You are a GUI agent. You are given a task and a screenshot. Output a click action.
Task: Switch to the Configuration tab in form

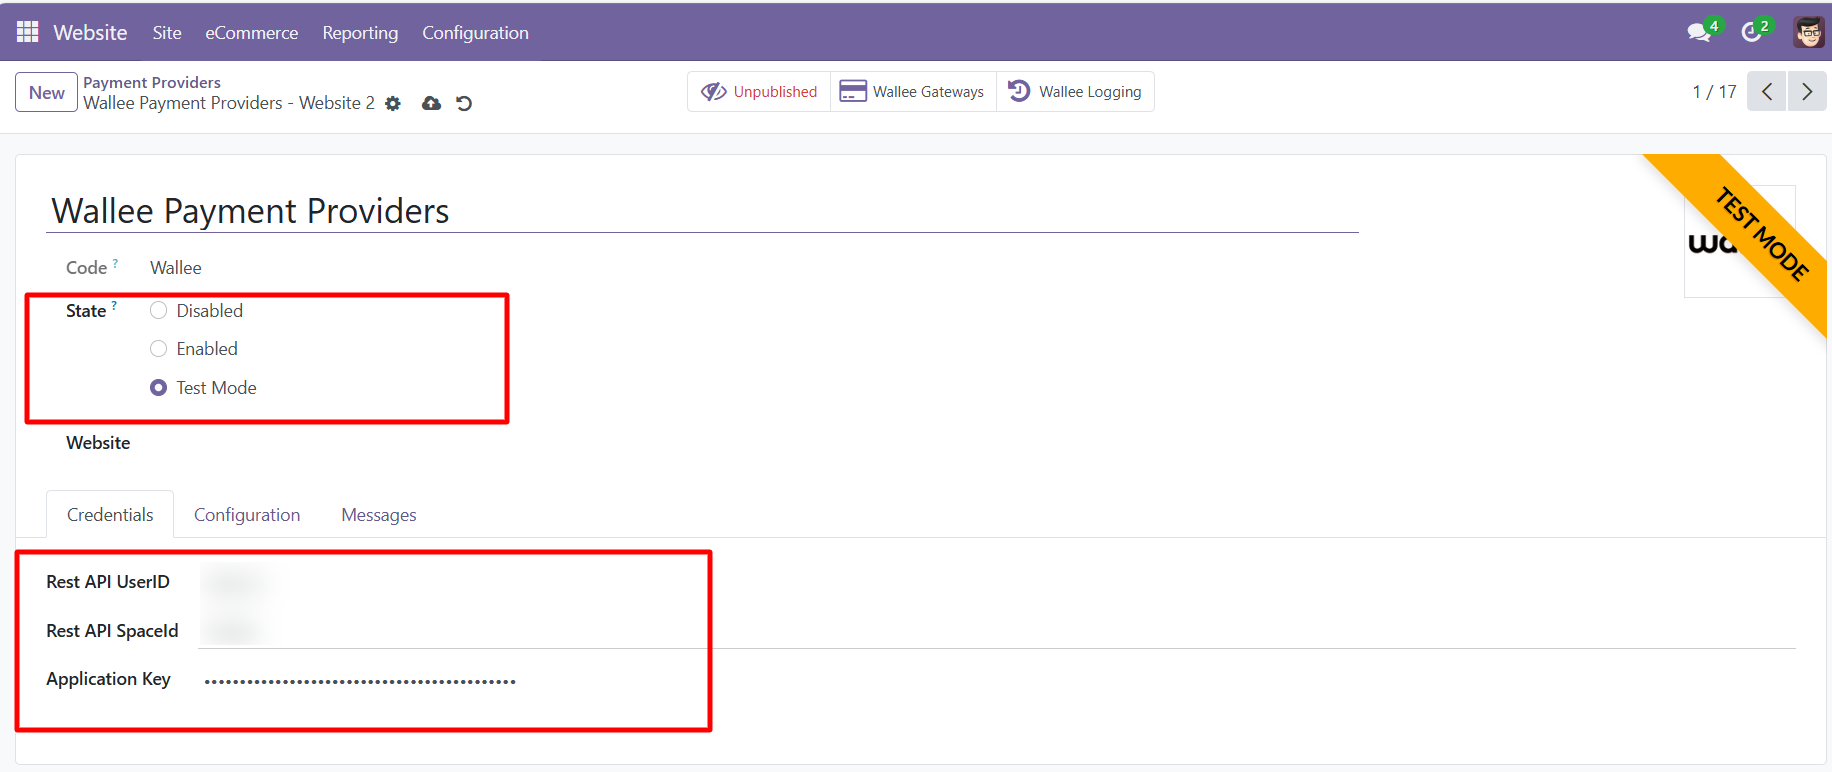point(247,515)
